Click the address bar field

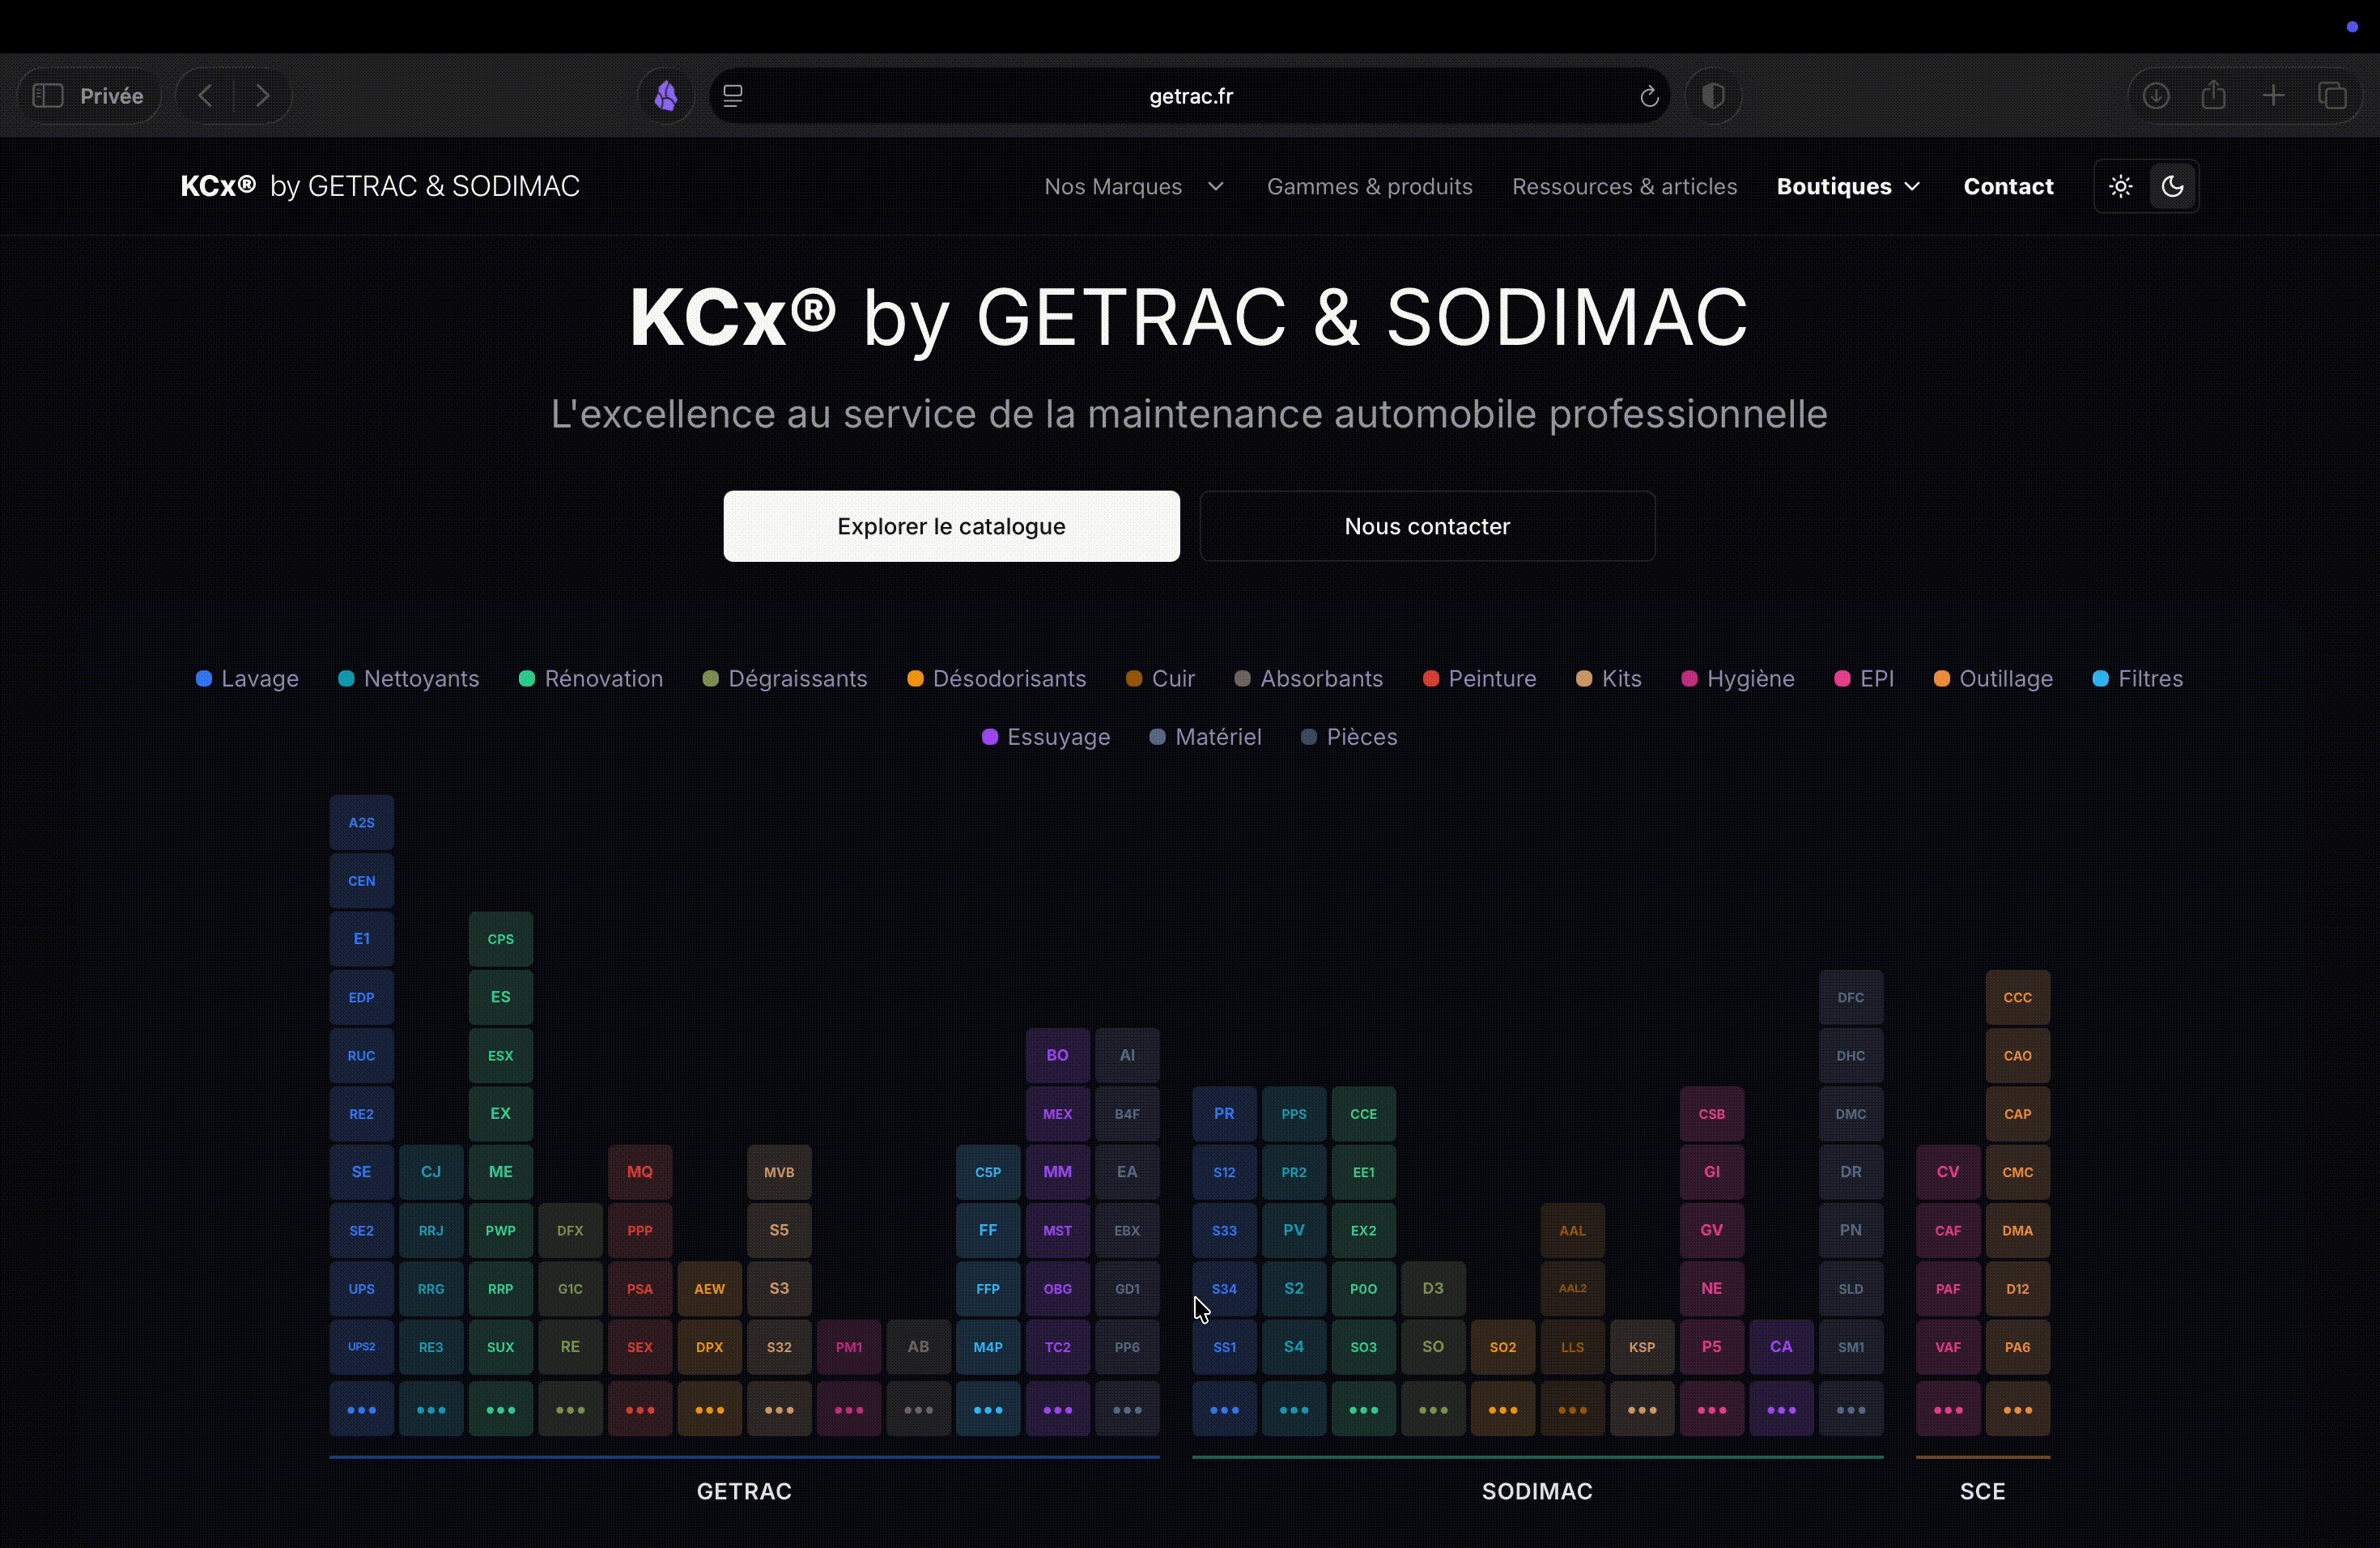click(1190, 96)
